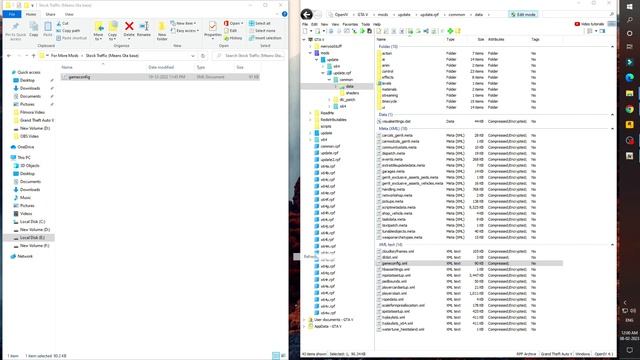
Task: Click Windows Start button on taskbar
Action: [629, 7]
